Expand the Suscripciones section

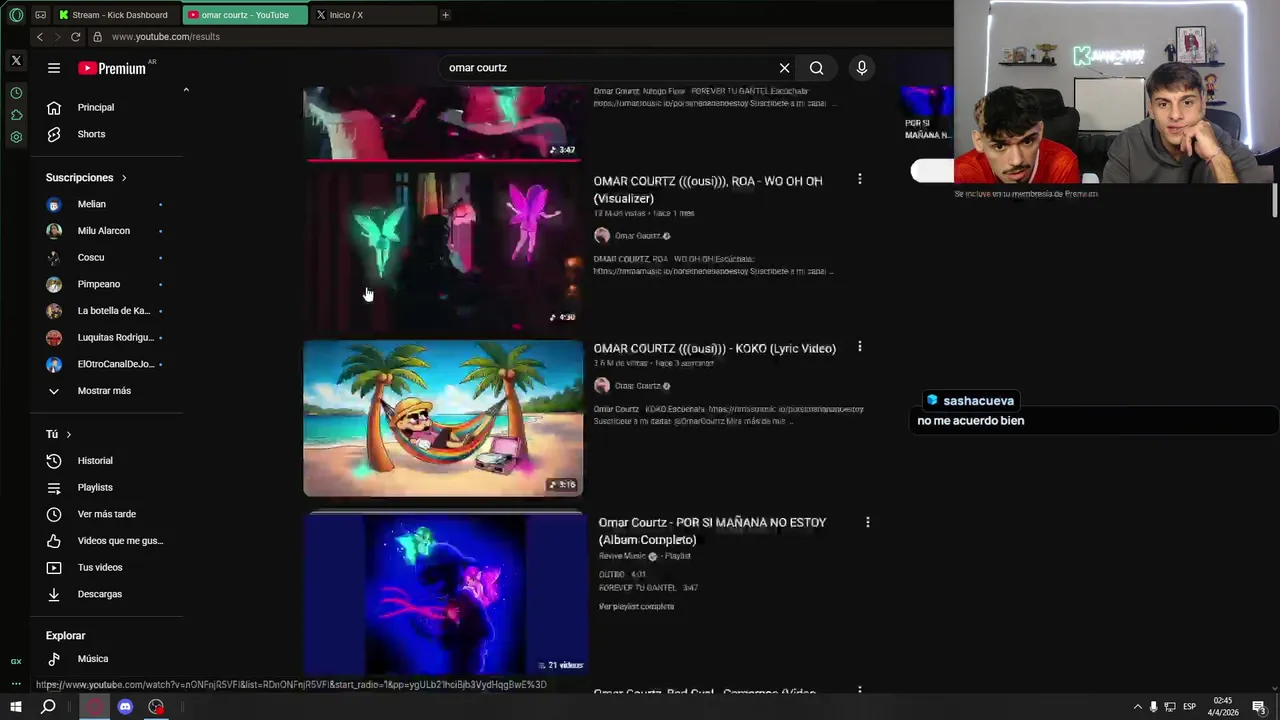[x=86, y=177]
